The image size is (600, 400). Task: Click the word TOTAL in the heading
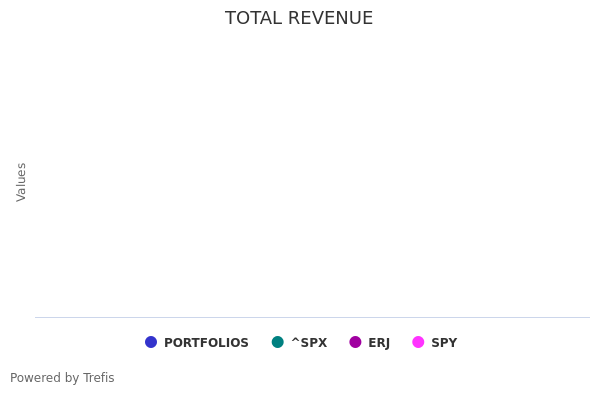tap(252, 19)
